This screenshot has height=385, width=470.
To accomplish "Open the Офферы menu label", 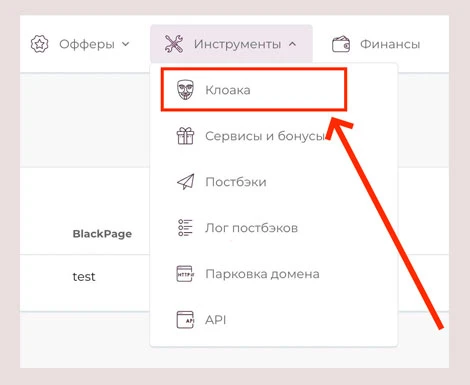I will tap(87, 44).
